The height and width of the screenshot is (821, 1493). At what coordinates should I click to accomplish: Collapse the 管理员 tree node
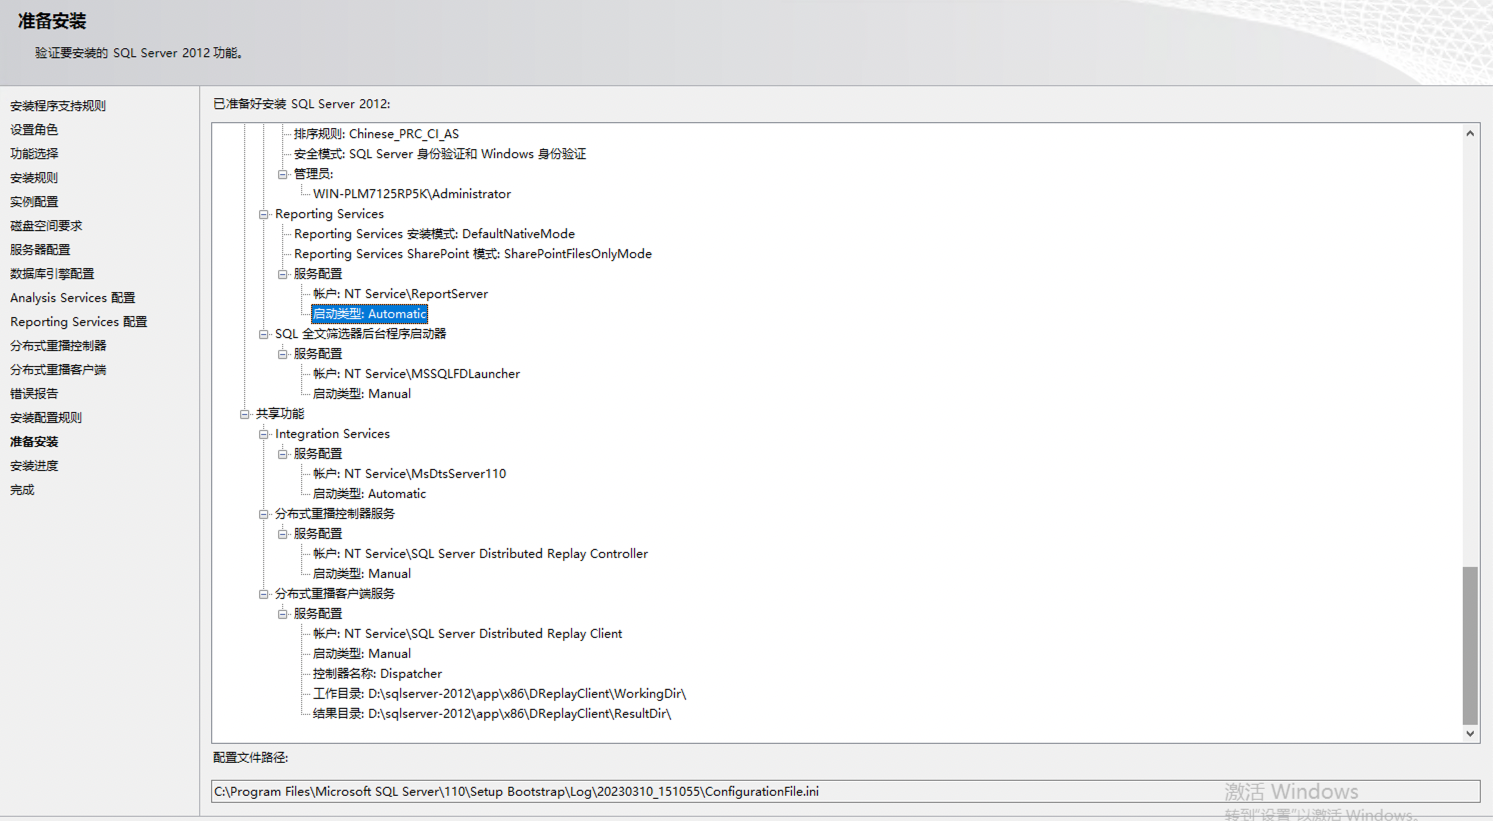(283, 174)
